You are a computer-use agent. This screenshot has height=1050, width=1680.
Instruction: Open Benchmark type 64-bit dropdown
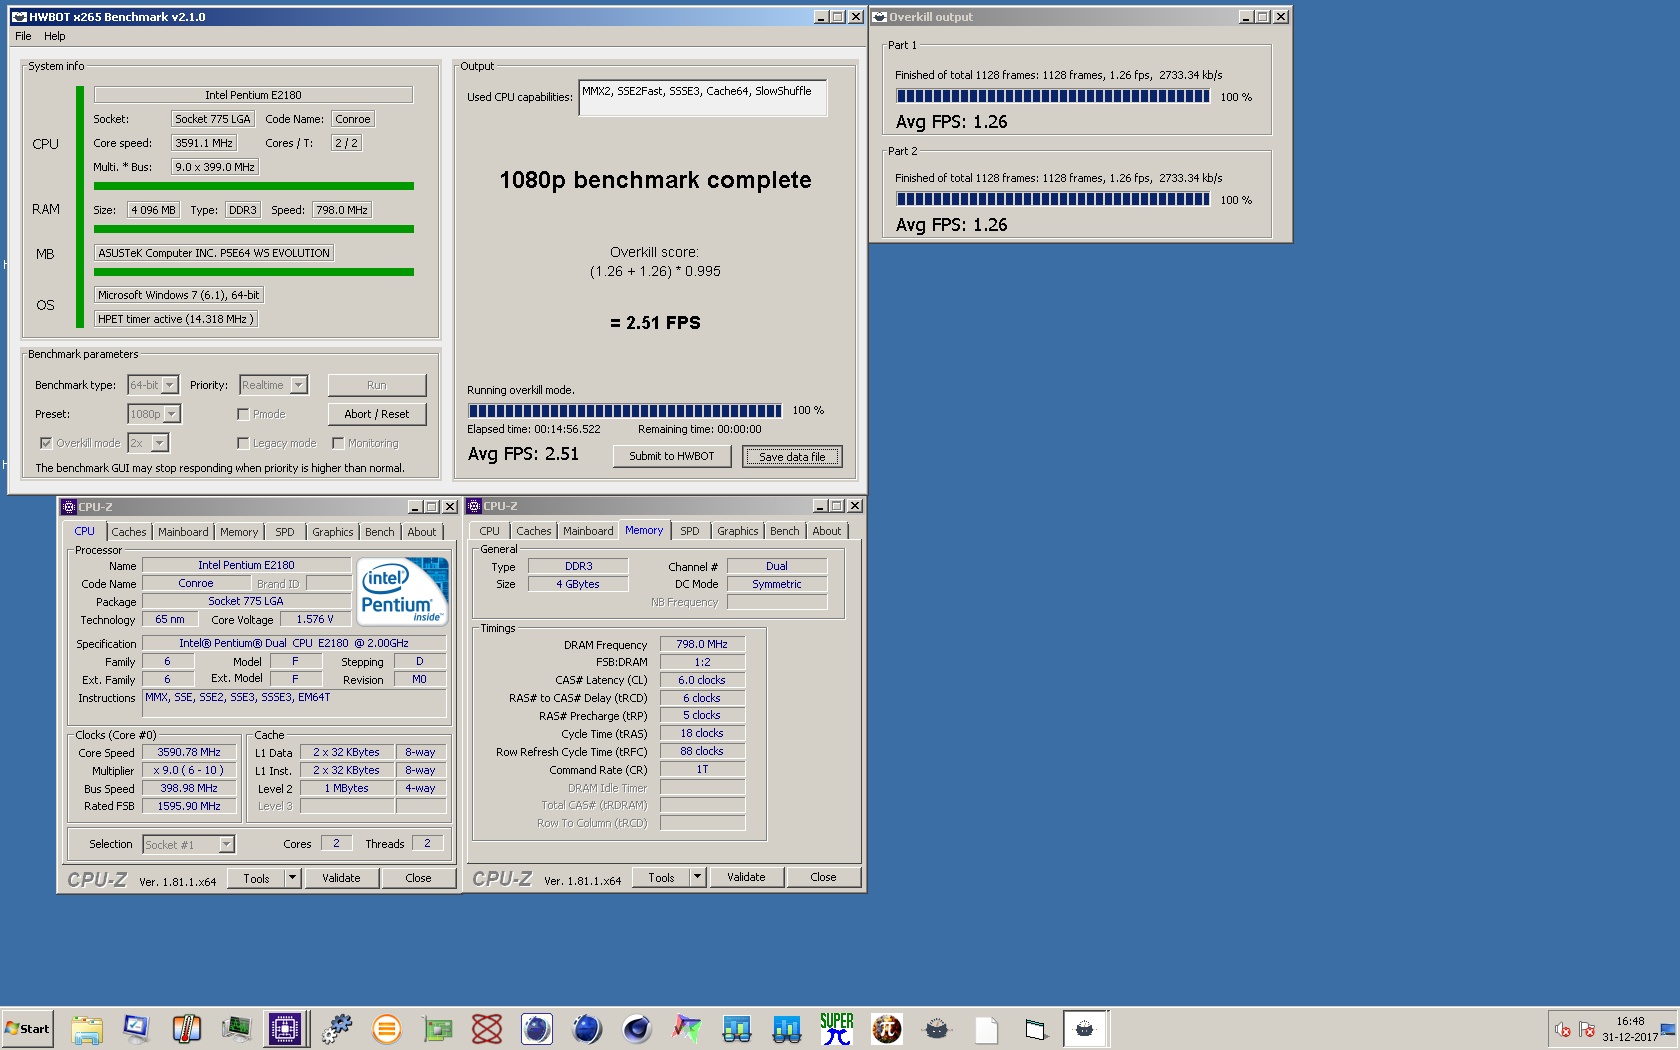click(153, 385)
